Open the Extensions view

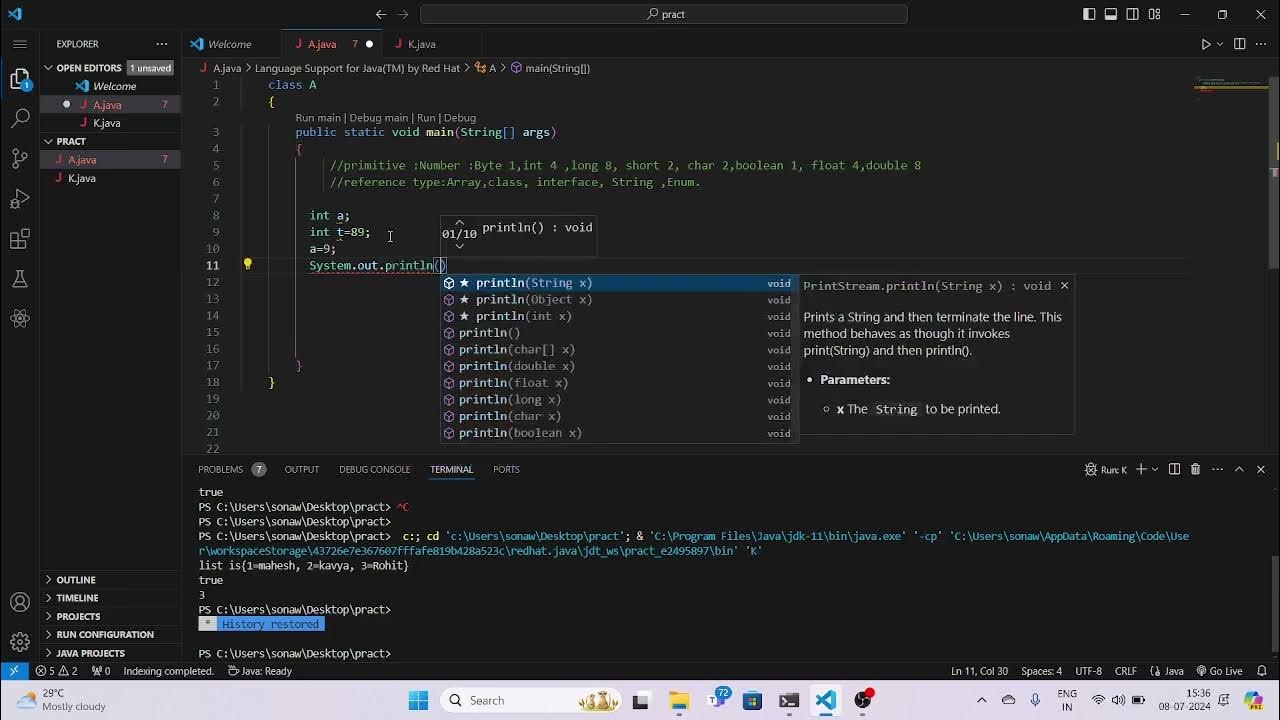[20, 240]
